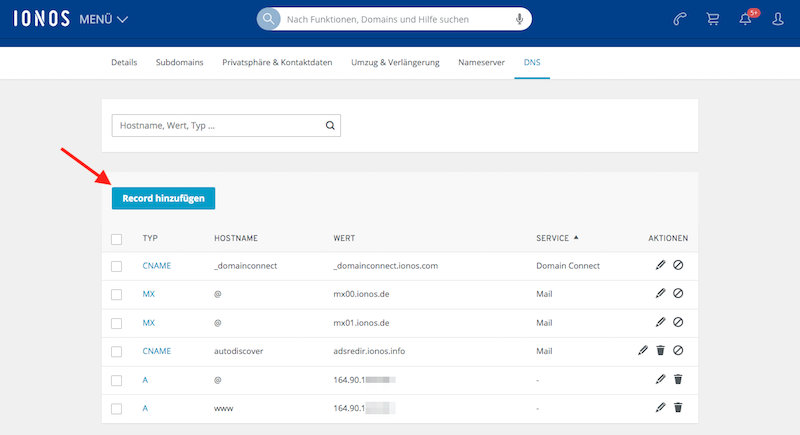The height and width of the screenshot is (435, 800).
Task: Check the _domainconnect CNAME record checkbox
Action: [116, 266]
